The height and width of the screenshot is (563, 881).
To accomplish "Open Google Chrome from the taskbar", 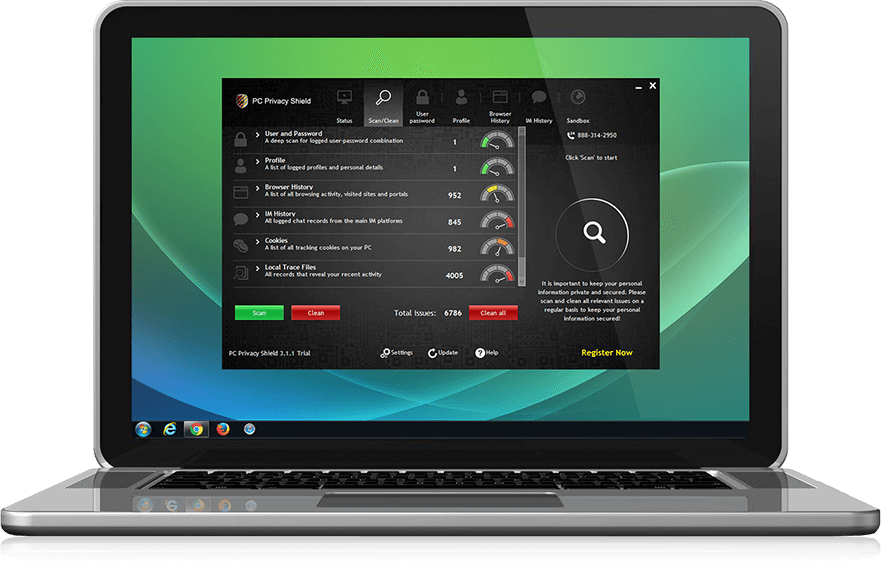I will (x=196, y=430).
